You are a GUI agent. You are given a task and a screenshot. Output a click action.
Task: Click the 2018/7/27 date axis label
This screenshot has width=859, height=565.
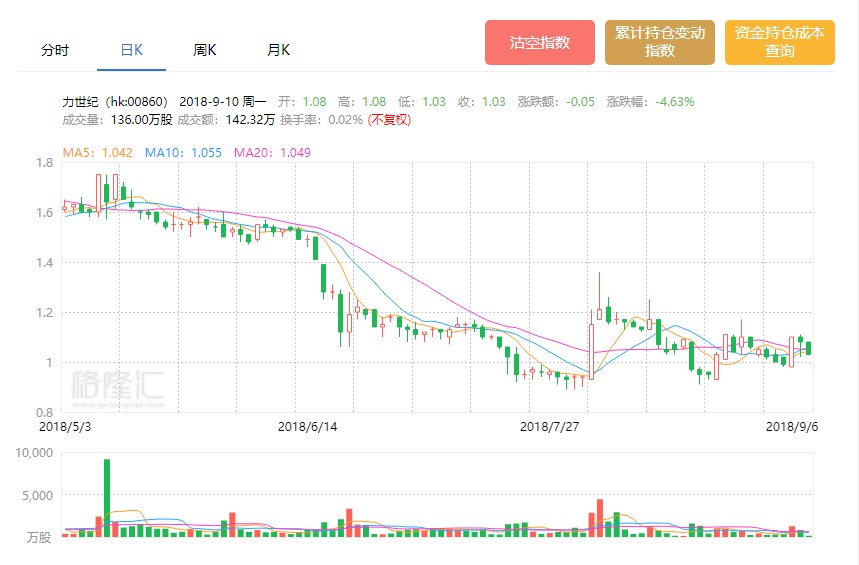[548, 426]
